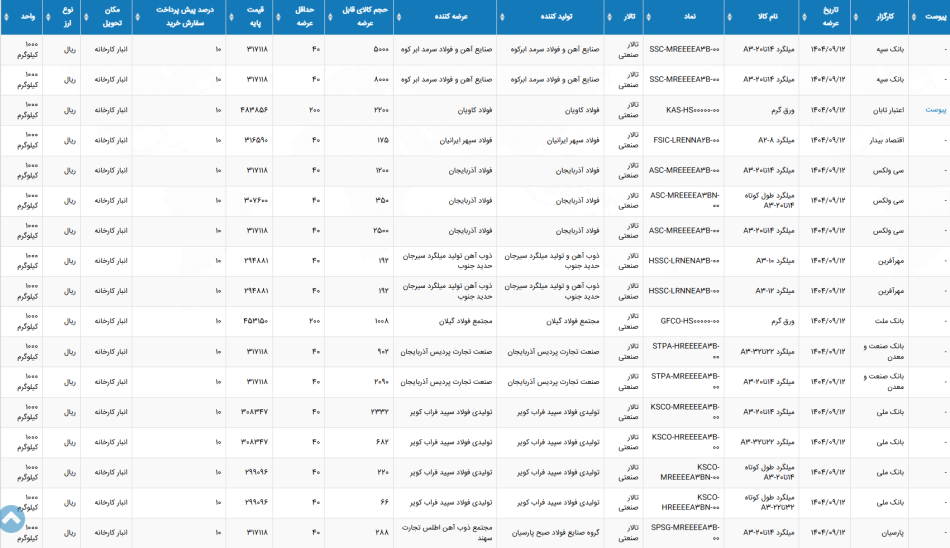Click offer volume ۵۰۰۰ cell

pos(359,50)
